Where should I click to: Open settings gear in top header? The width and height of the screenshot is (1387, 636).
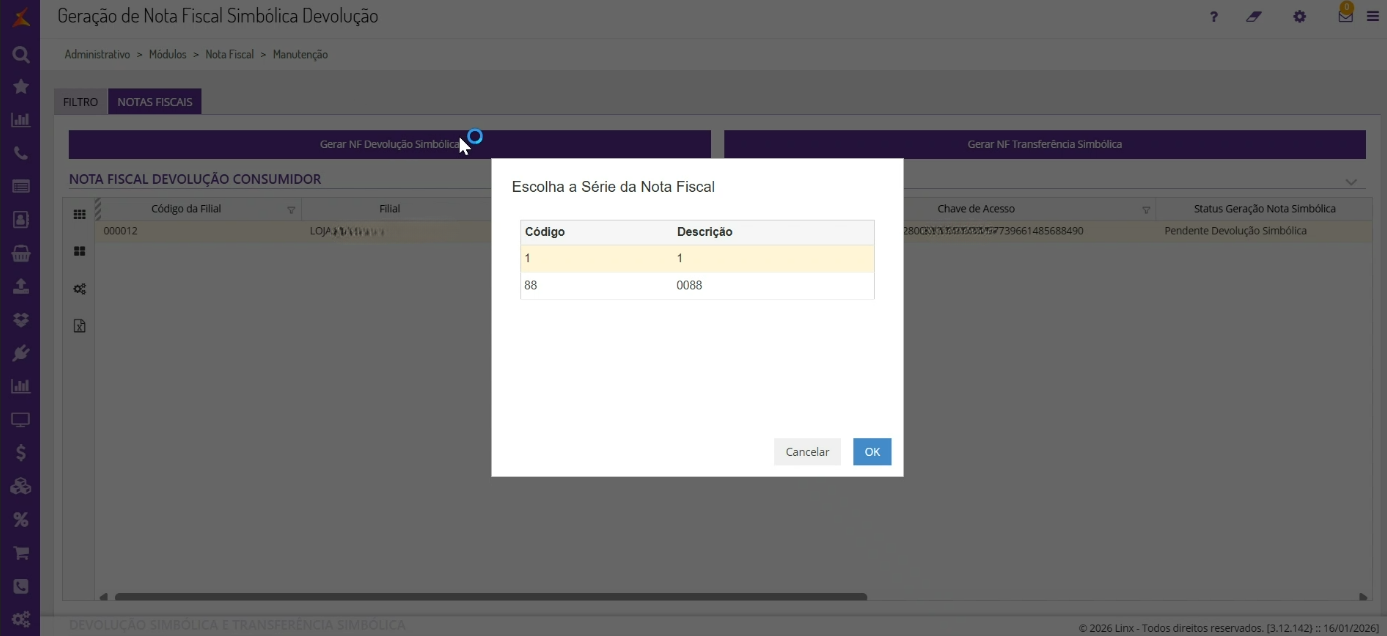point(1300,17)
